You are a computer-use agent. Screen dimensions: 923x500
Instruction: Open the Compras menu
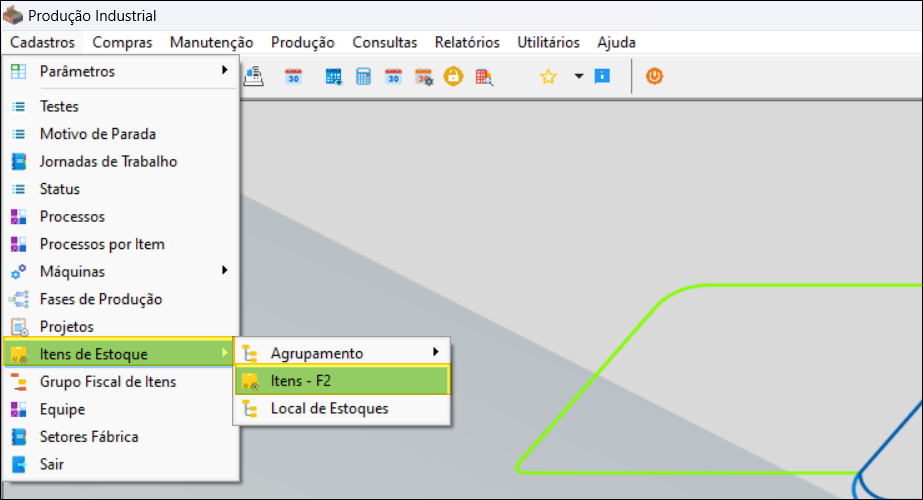122,42
